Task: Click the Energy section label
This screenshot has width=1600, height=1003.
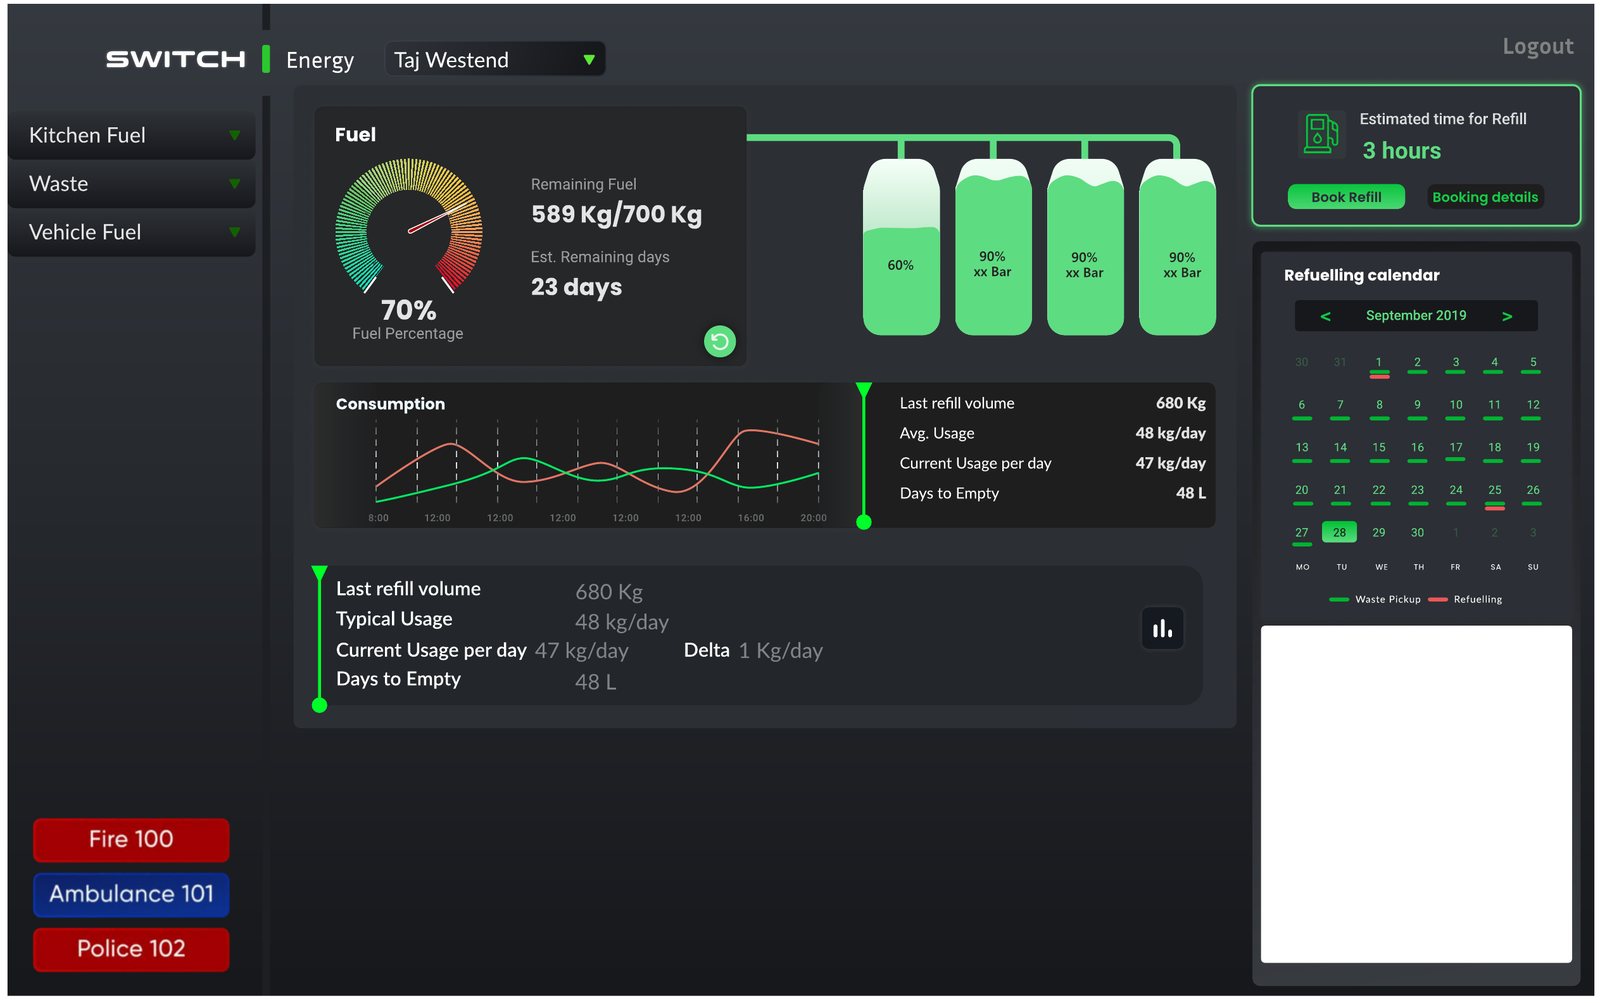Action: (320, 61)
